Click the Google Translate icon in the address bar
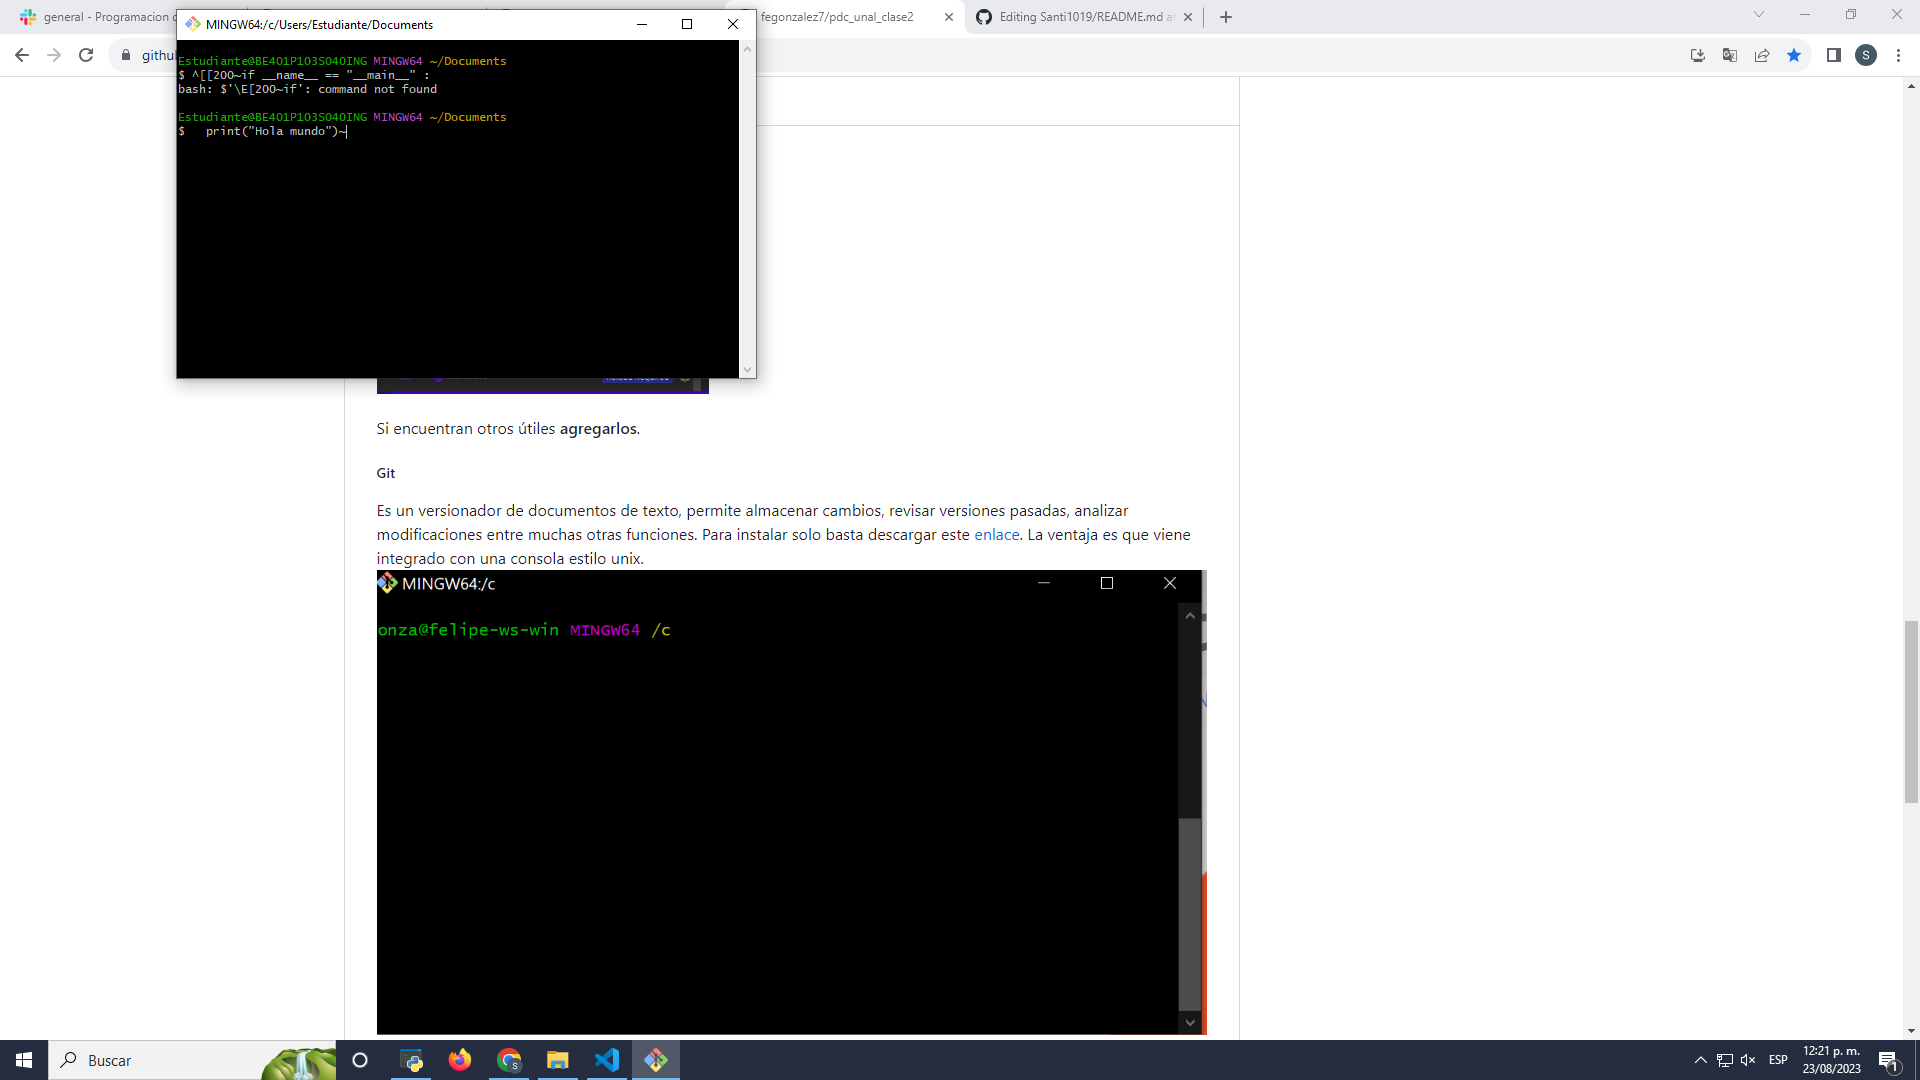Viewport: 1920px width, 1080px height. pos(1729,55)
